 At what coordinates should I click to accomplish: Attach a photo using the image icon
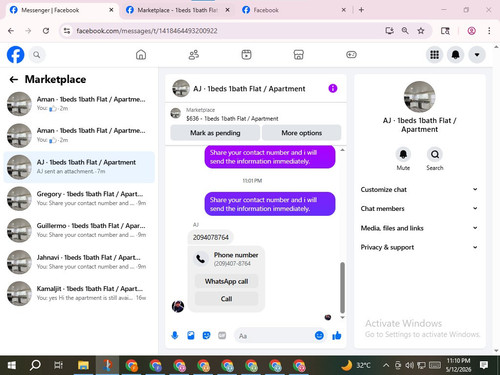191,335
